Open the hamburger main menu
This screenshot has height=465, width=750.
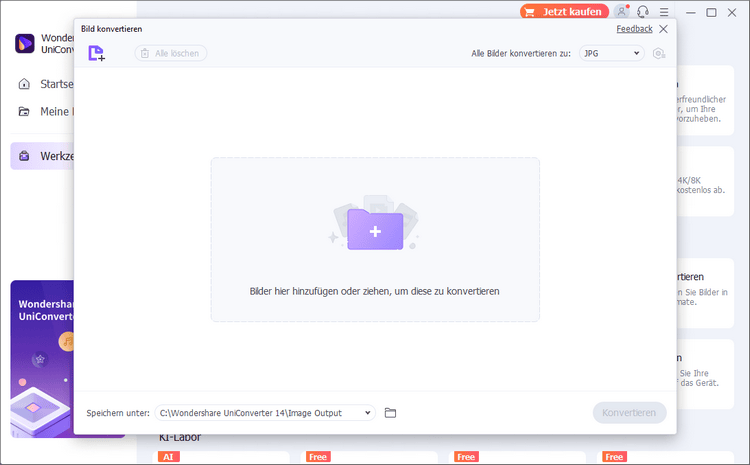pyautogui.click(x=664, y=12)
